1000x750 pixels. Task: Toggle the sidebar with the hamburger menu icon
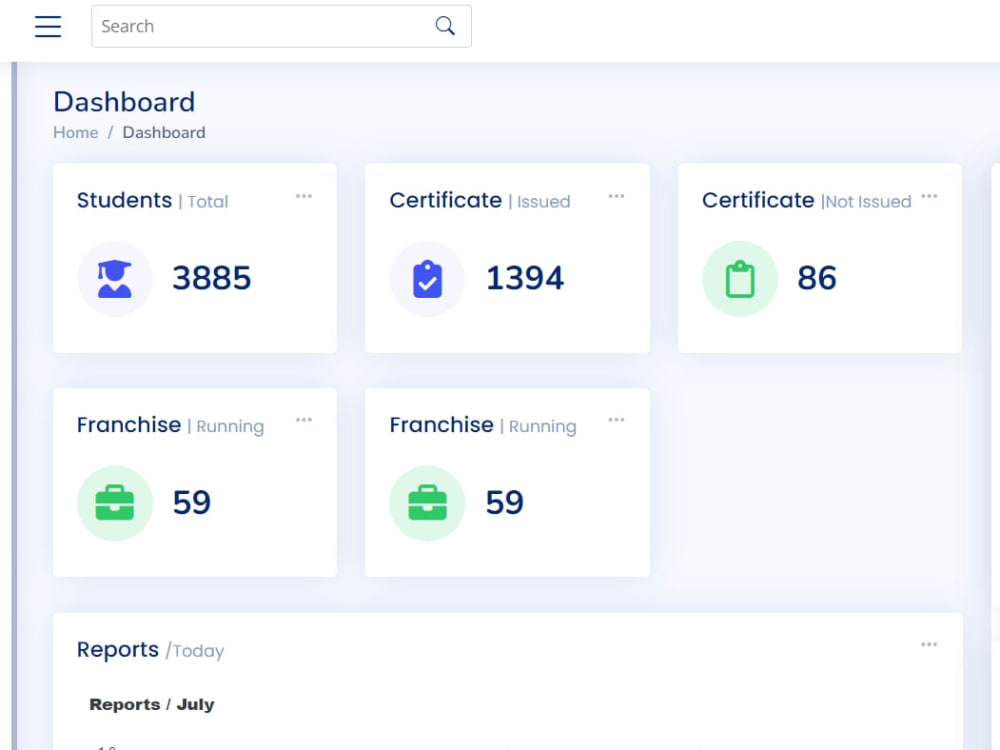point(48,26)
